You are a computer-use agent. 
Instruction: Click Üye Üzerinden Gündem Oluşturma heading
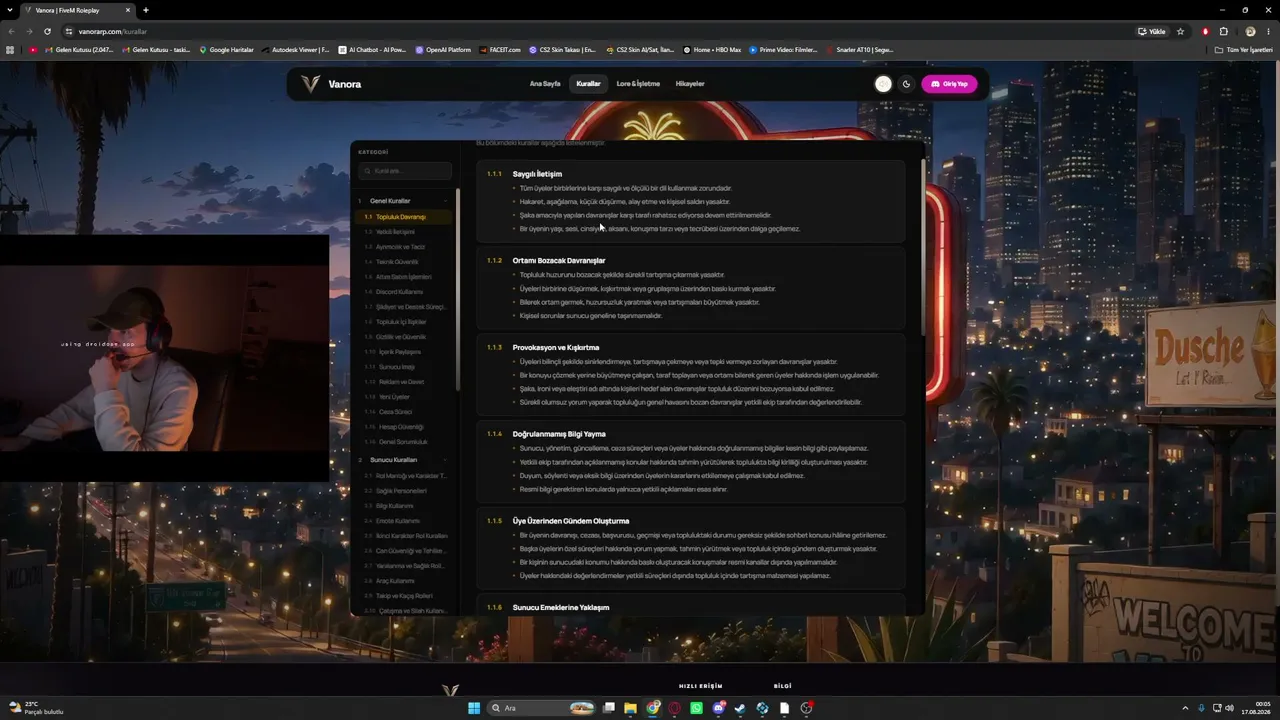(x=571, y=521)
